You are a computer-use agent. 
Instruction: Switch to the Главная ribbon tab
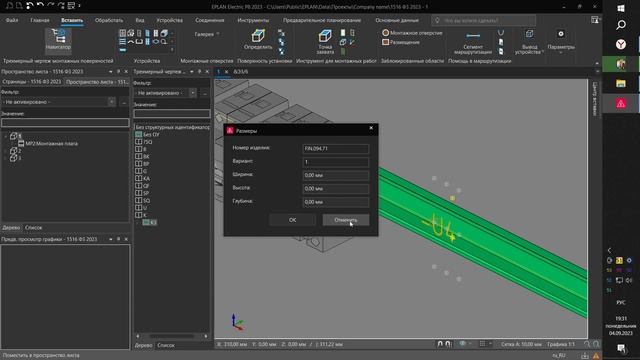click(x=40, y=20)
